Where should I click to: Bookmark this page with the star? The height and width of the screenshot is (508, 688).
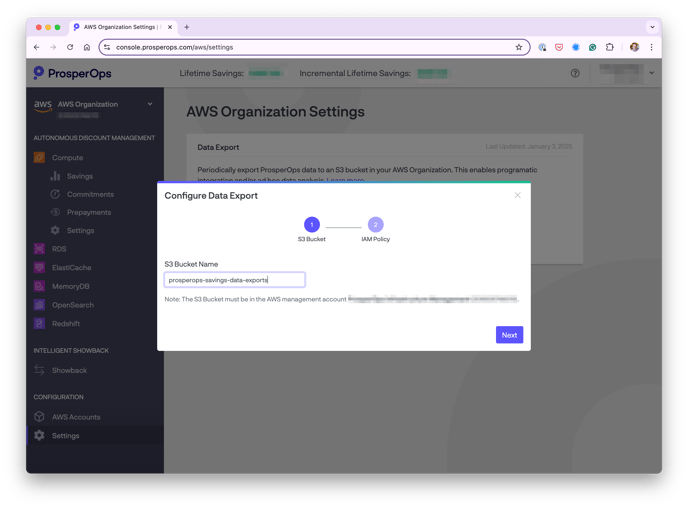(519, 47)
